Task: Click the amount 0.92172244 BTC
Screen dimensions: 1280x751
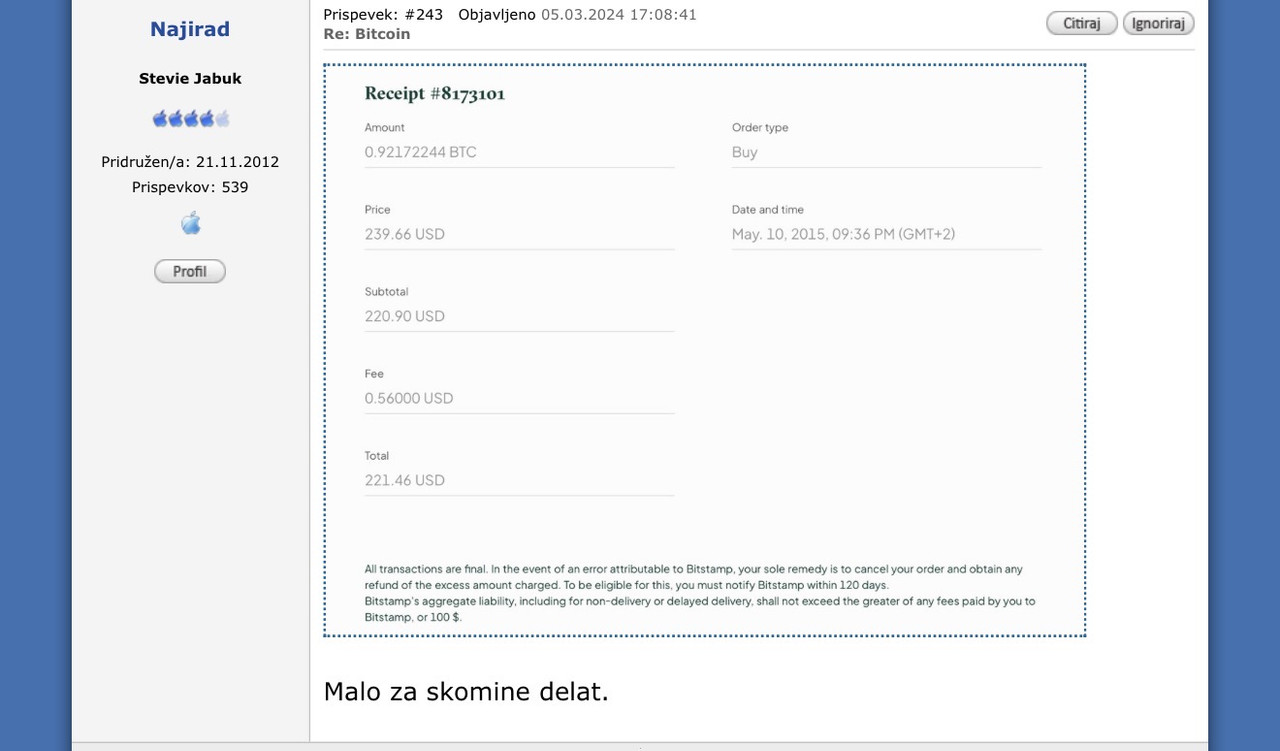Action: pos(421,152)
